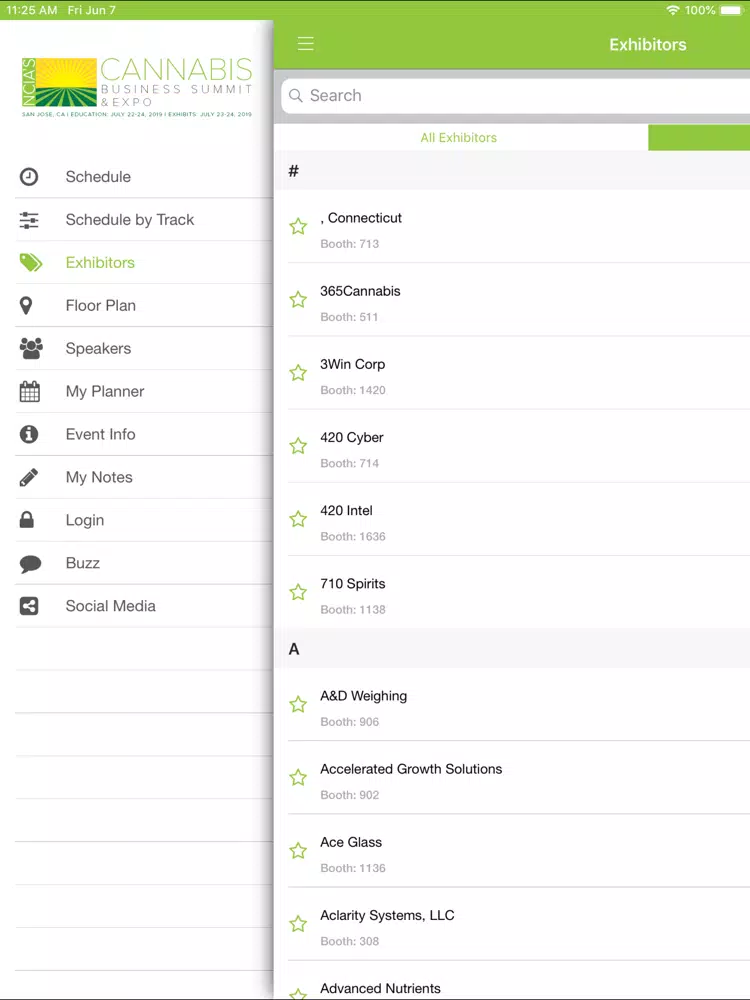Viewport: 750px width, 1000px height.
Task: Click the Exhibitors tag icon
Action: click(x=31, y=263)
